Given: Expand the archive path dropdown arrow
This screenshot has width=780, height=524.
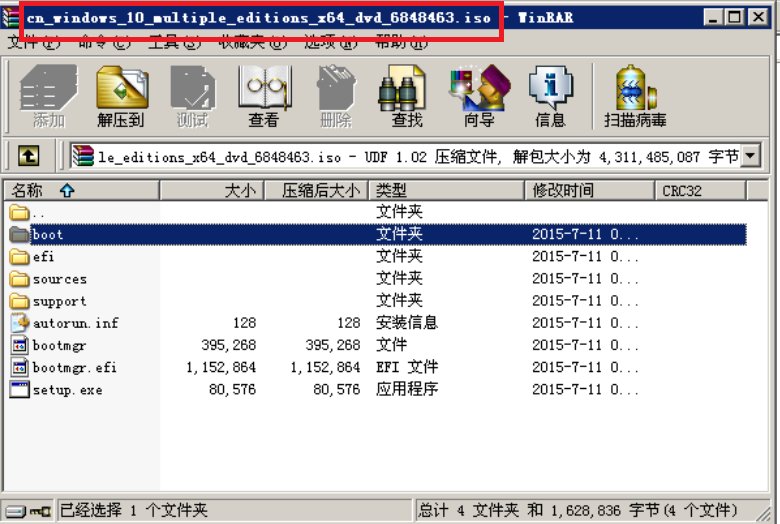Looking at the screenshot, I should click(750, 156).
